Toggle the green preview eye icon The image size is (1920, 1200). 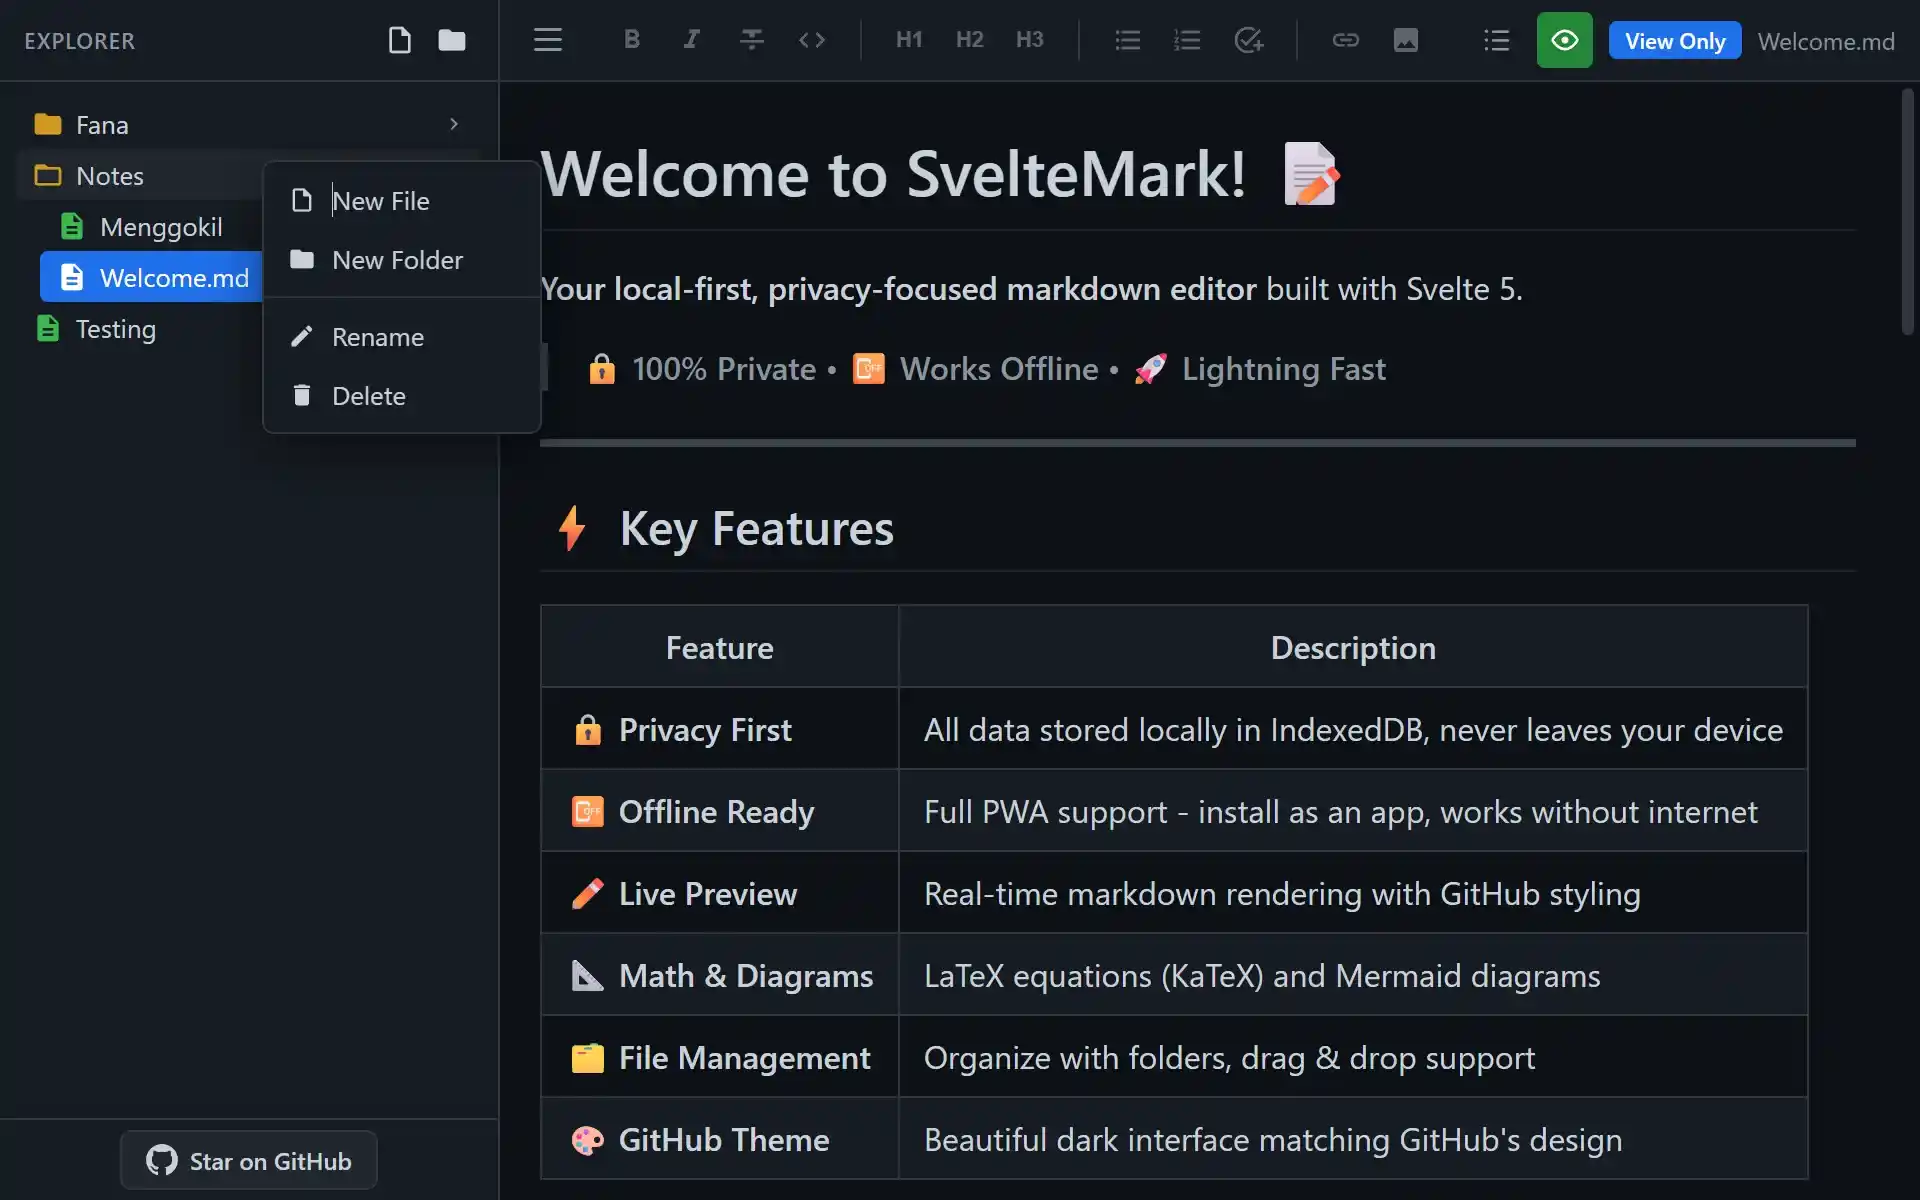1564,40
